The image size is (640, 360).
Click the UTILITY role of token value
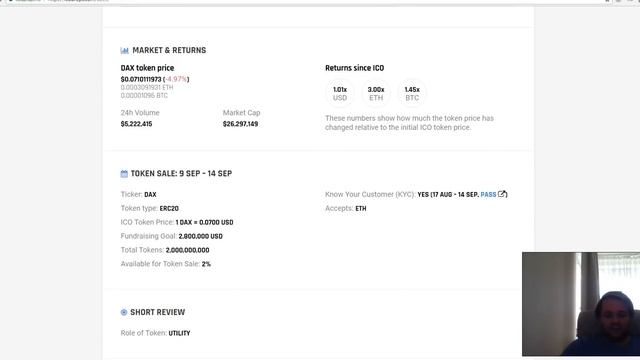coord(179,333)
